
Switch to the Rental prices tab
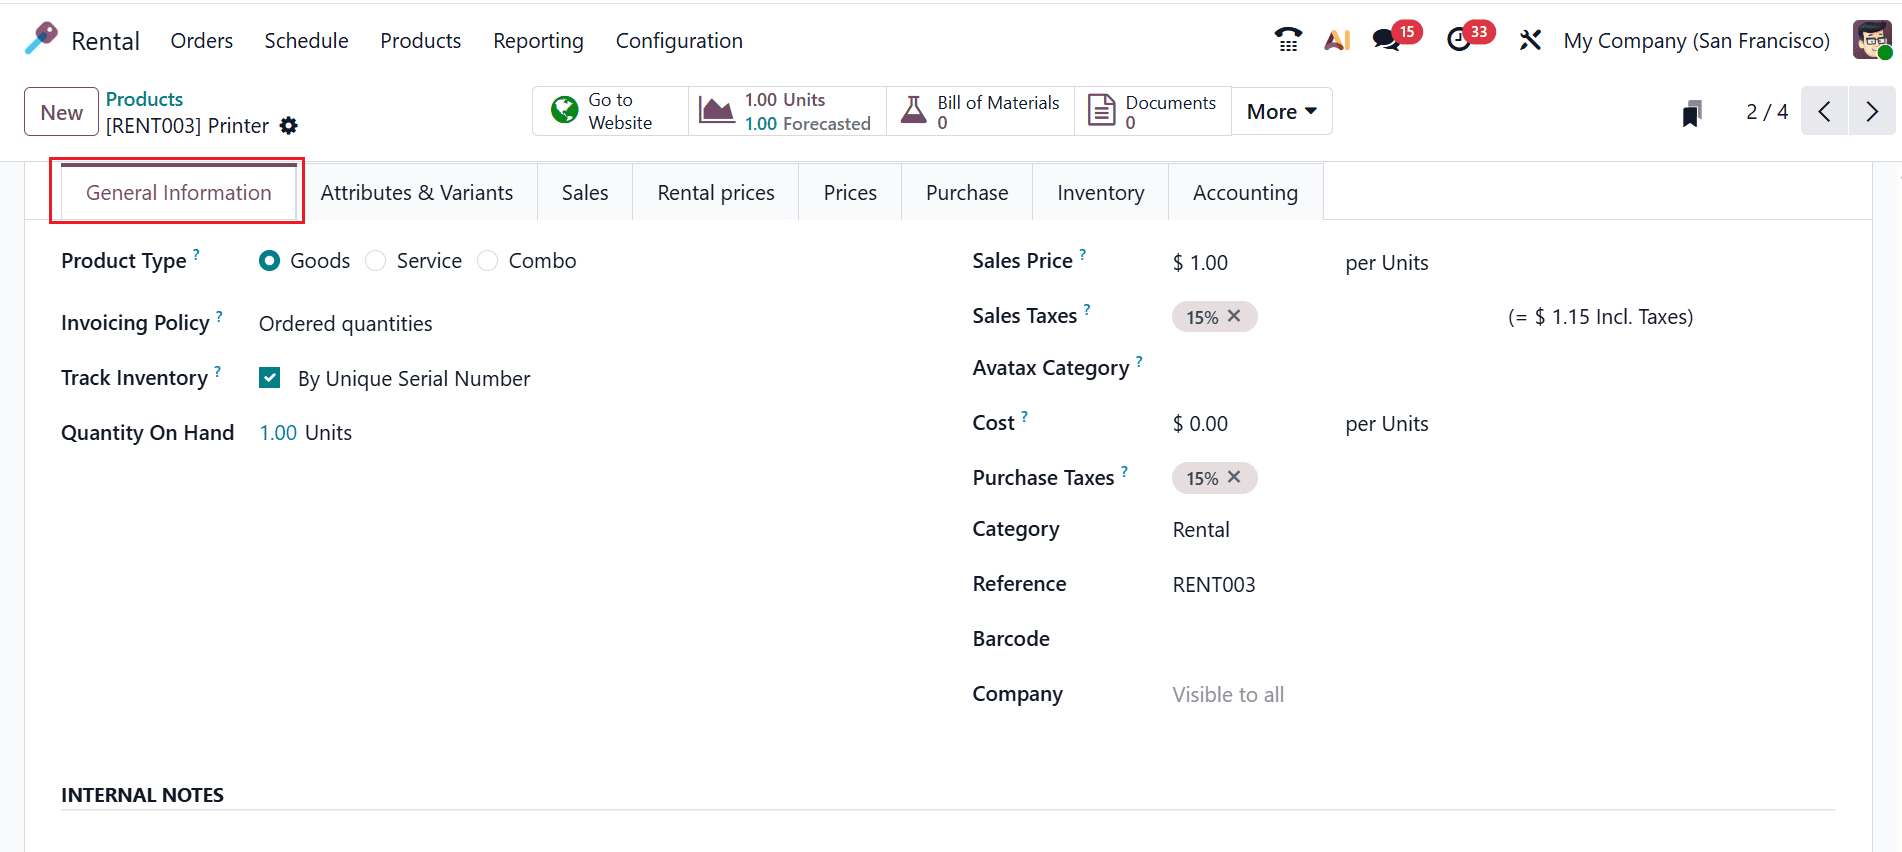tap(716, 193)
